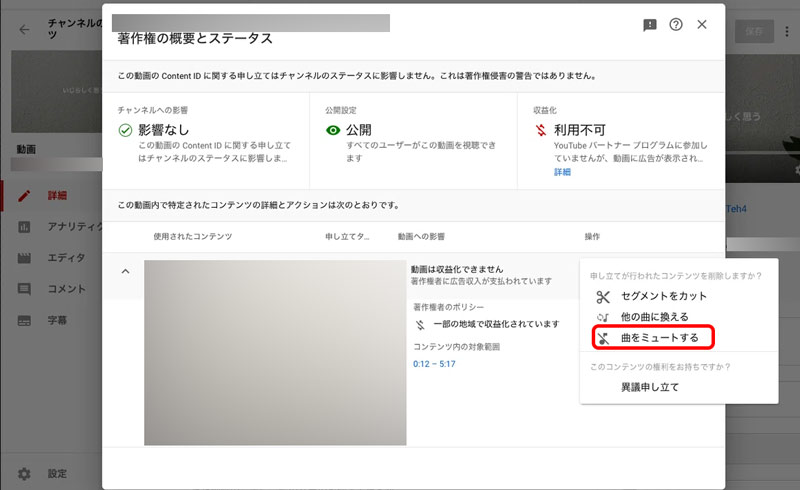Open help with the question mark icon
800x490 pixels.
pyautogui.click(x=676, y=24)
